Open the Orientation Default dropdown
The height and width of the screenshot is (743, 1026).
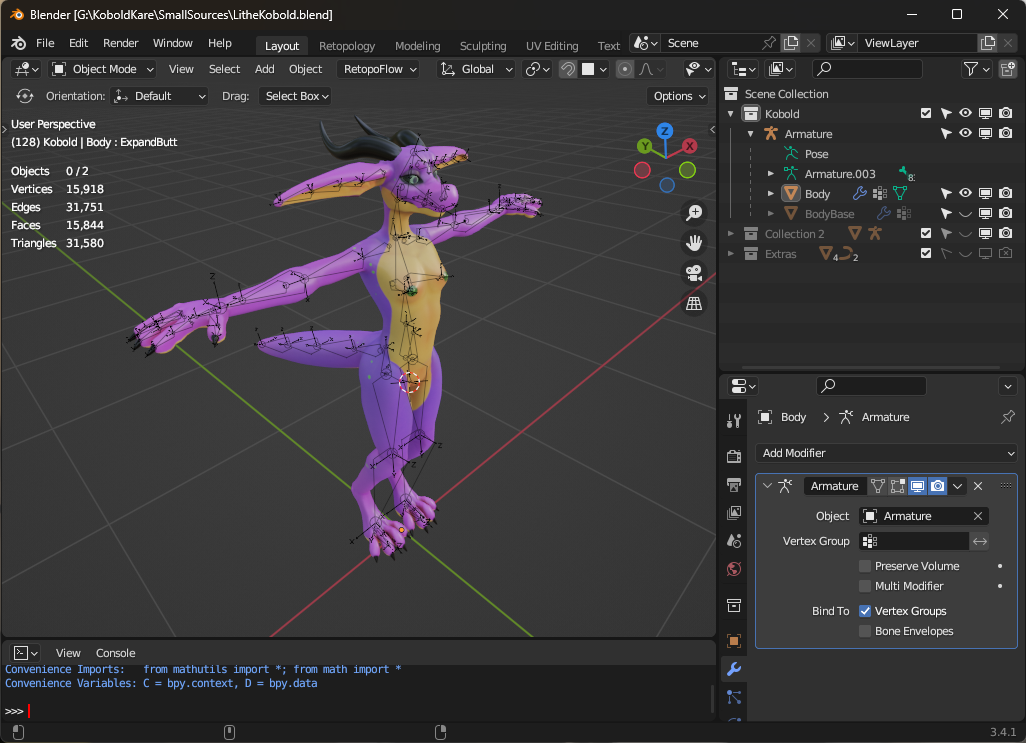tap(159, 96)
